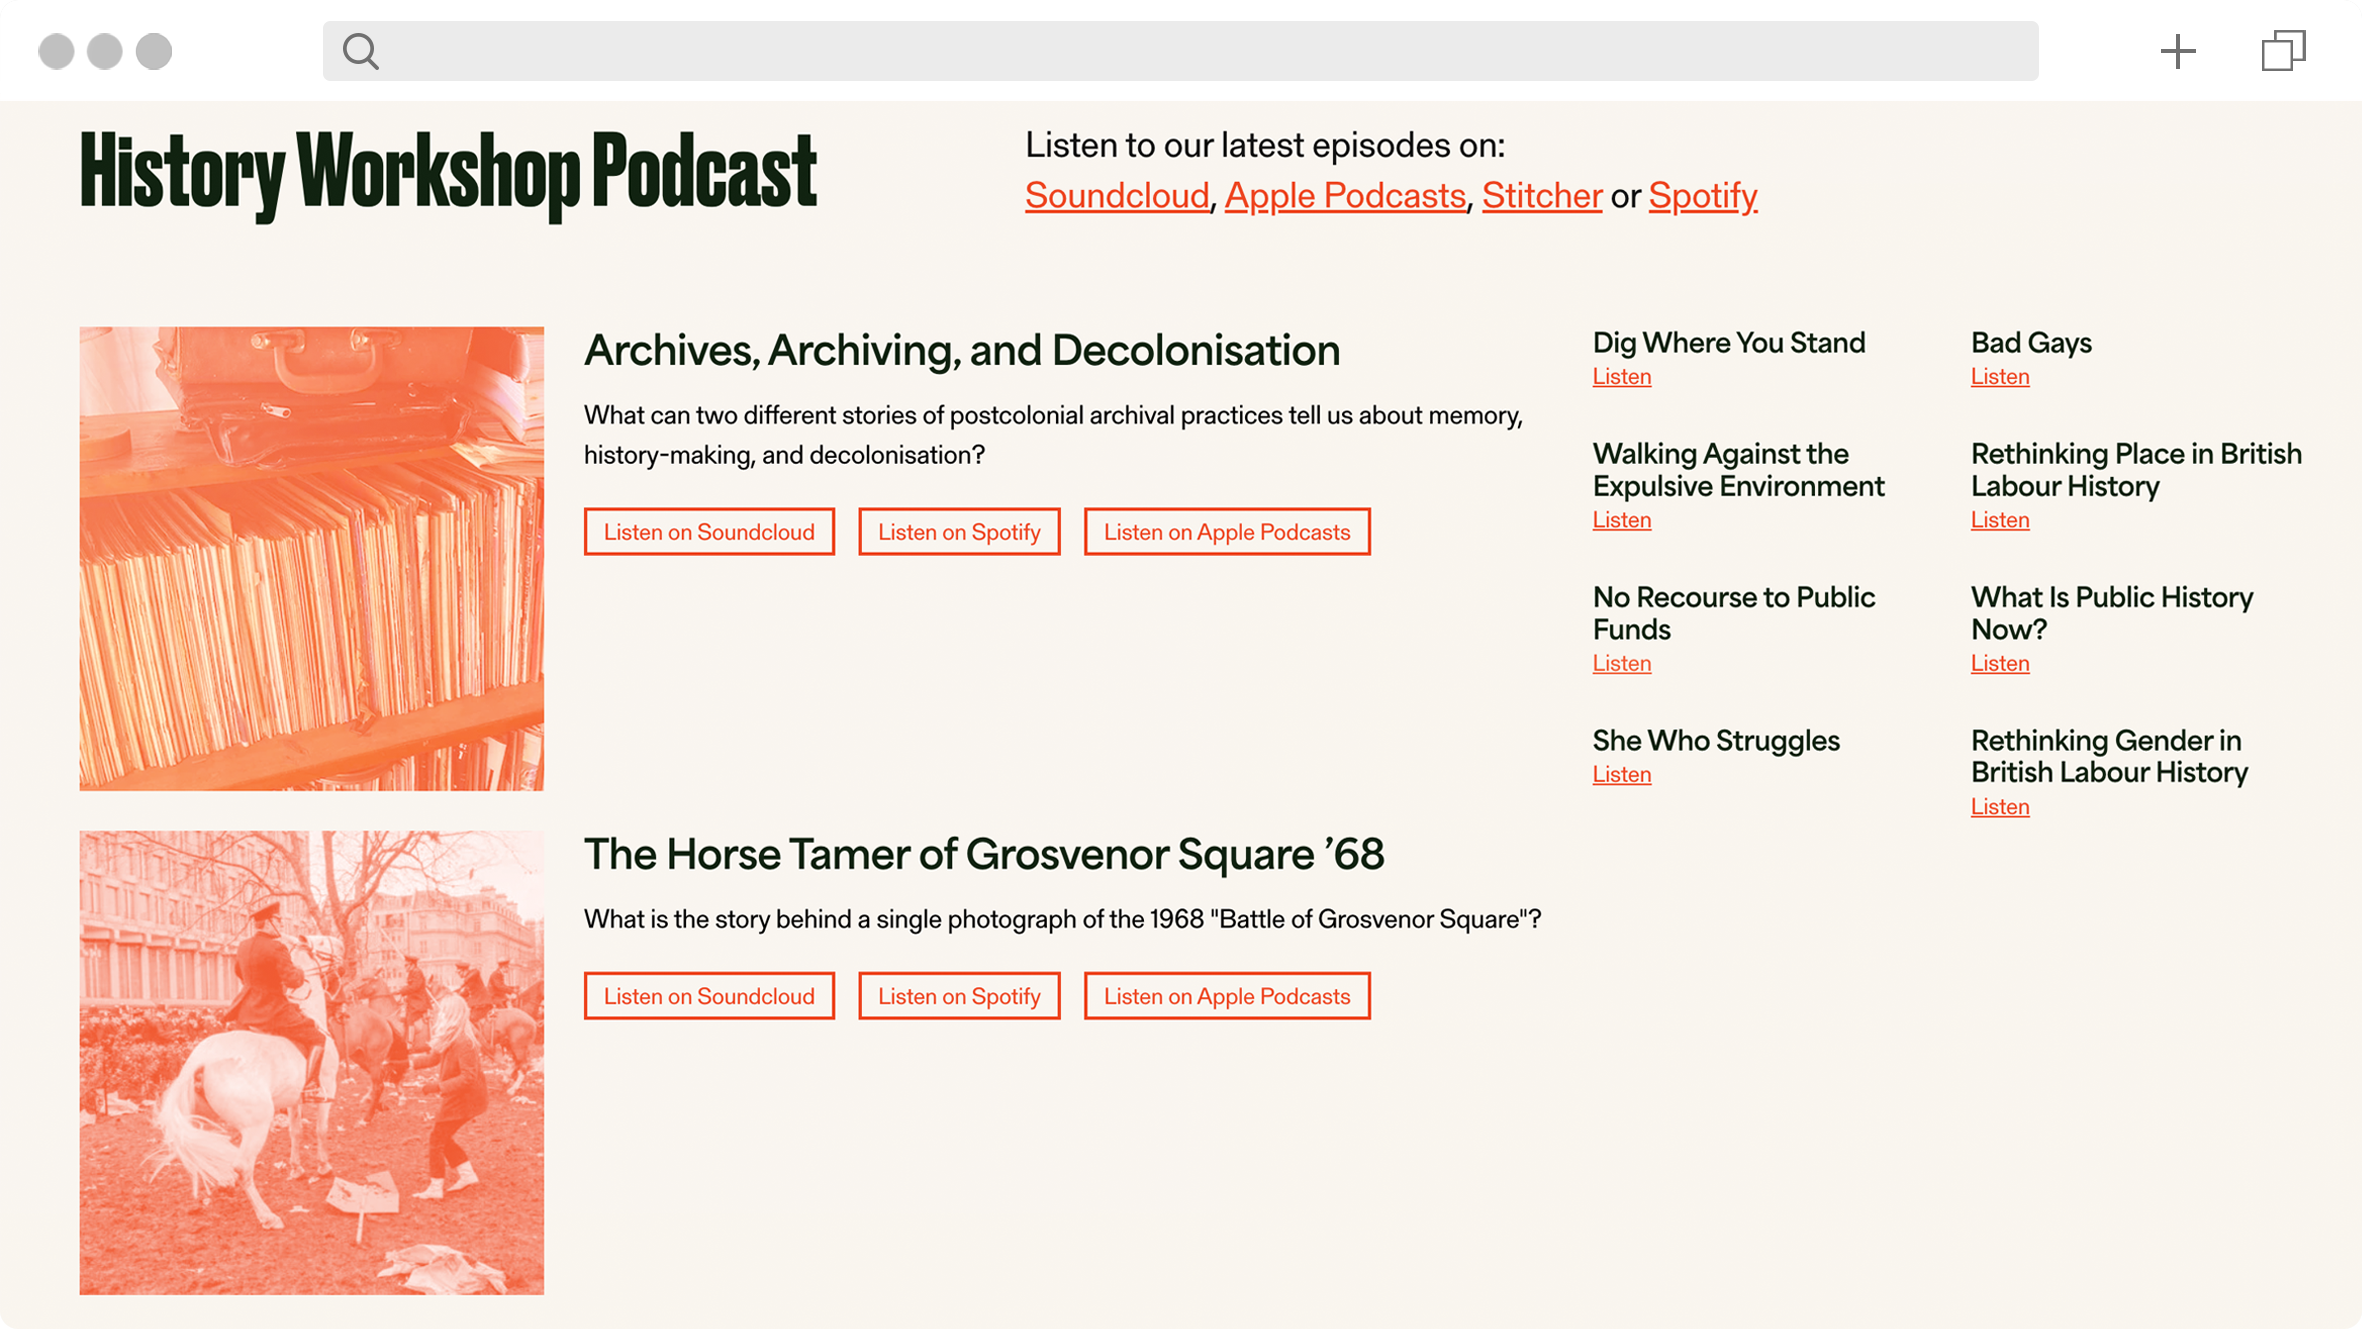The height and width of the screenshot is (1329, 2362).
Task: Click Listen under What Is Public History Now?
Action: [x=1999, y=664]
